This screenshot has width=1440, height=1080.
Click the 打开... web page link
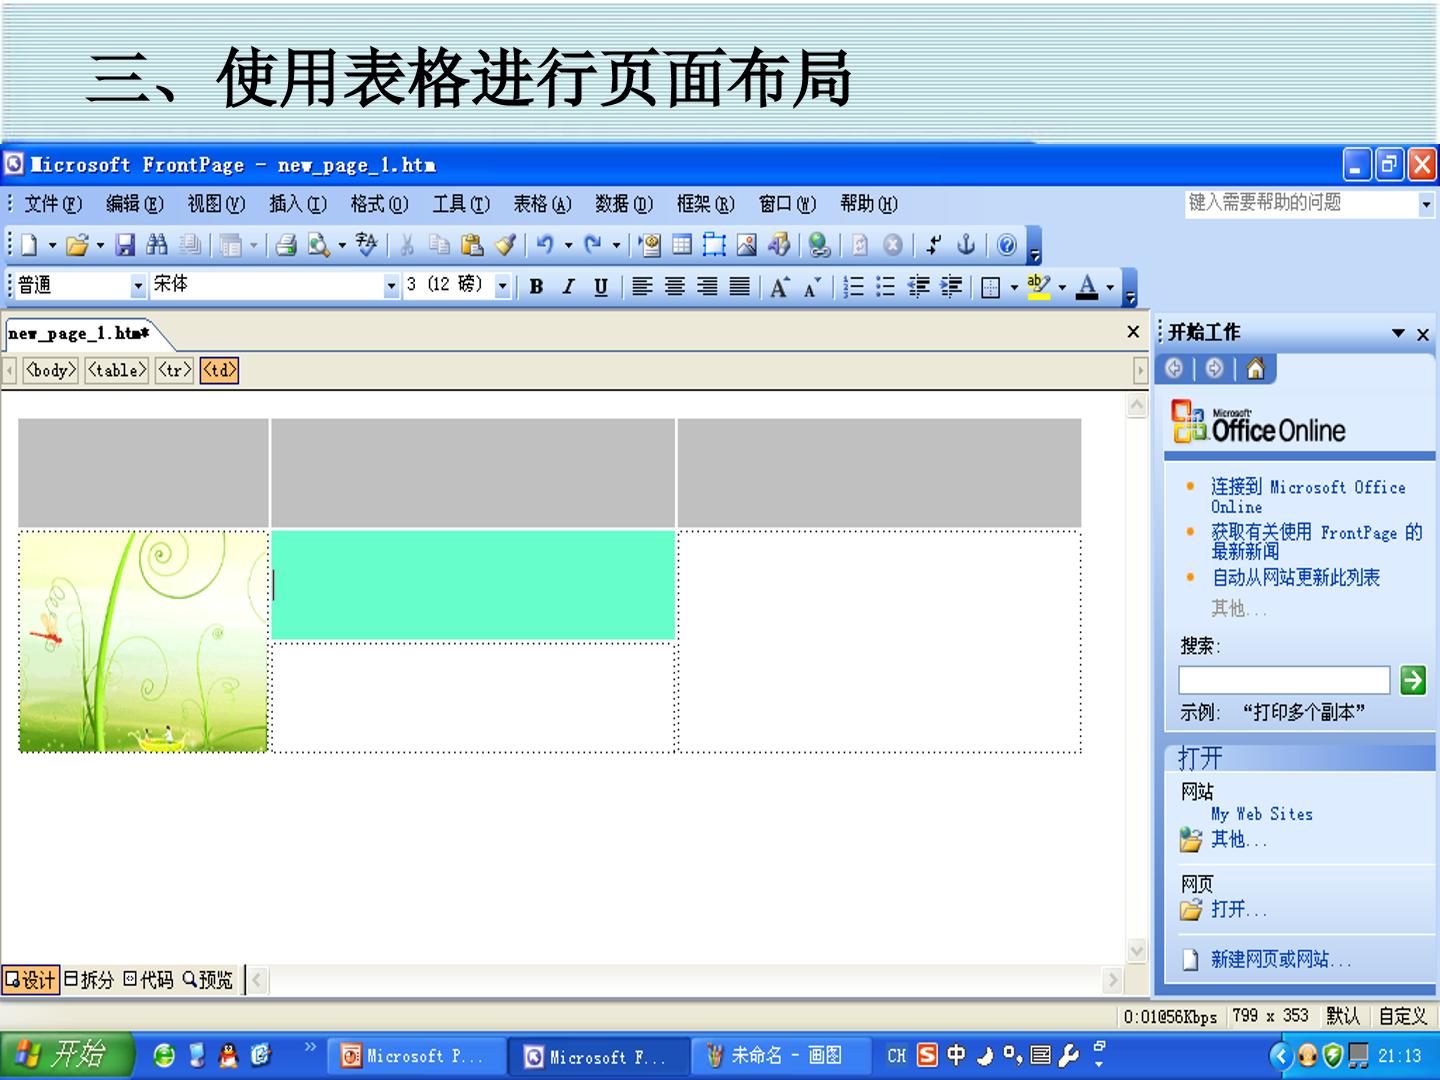pyautogui.click(x=1238, y=909)
